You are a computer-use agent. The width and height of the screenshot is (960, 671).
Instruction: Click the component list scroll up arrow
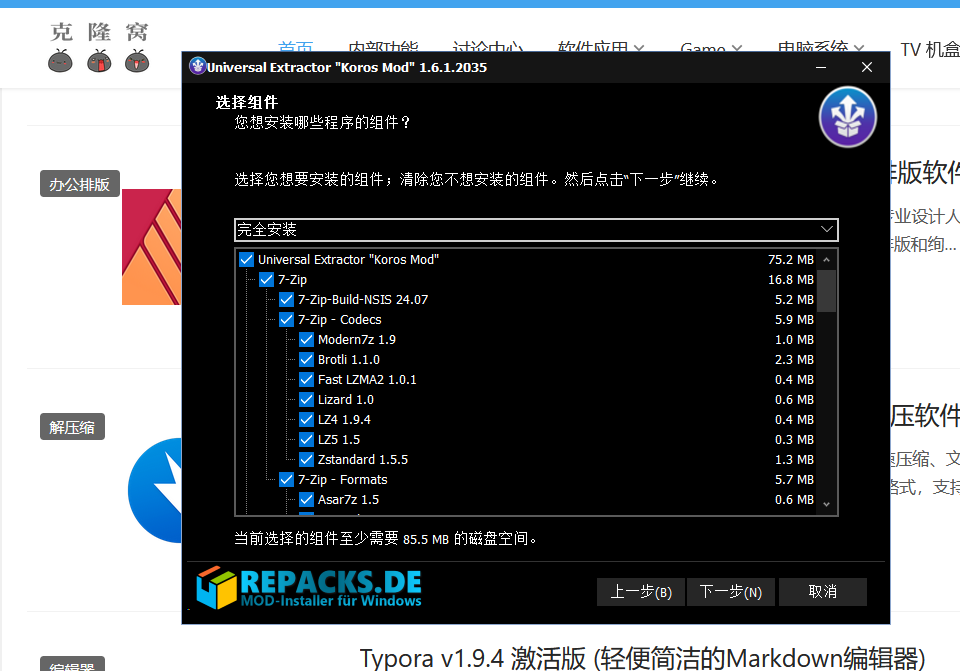827,260
